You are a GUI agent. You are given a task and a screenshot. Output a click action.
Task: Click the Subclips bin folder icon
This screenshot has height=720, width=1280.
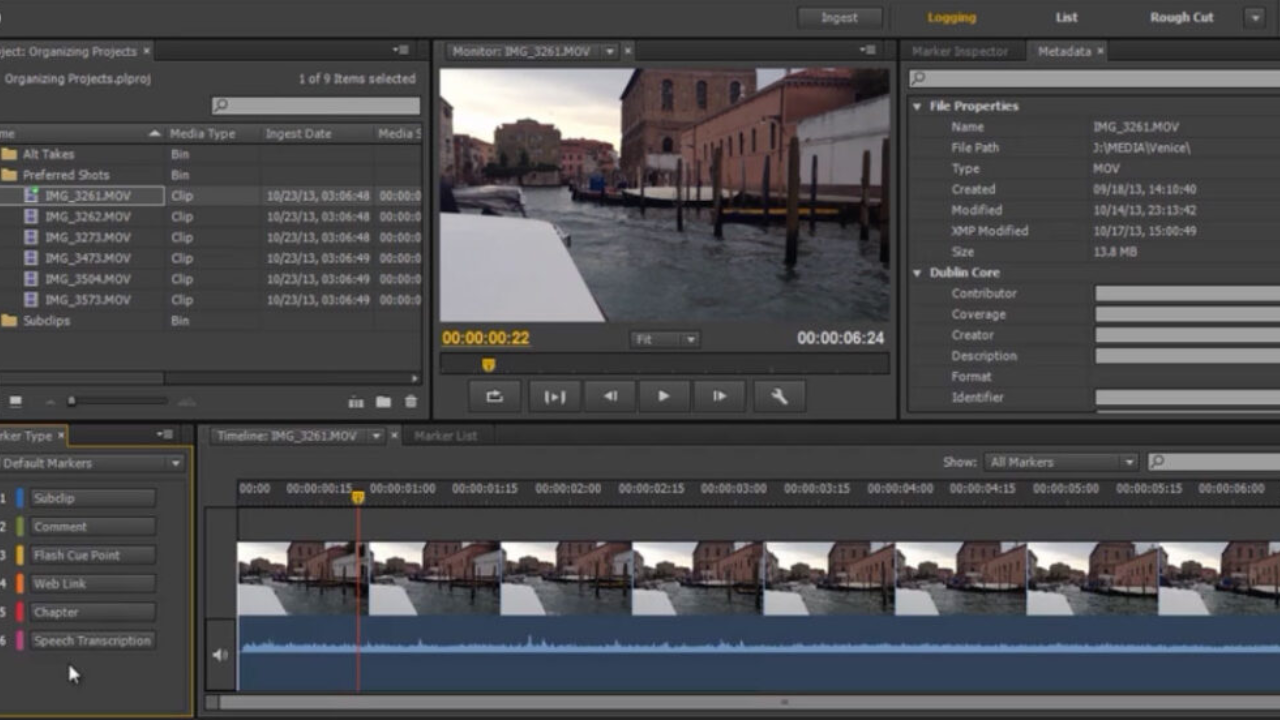10,321
